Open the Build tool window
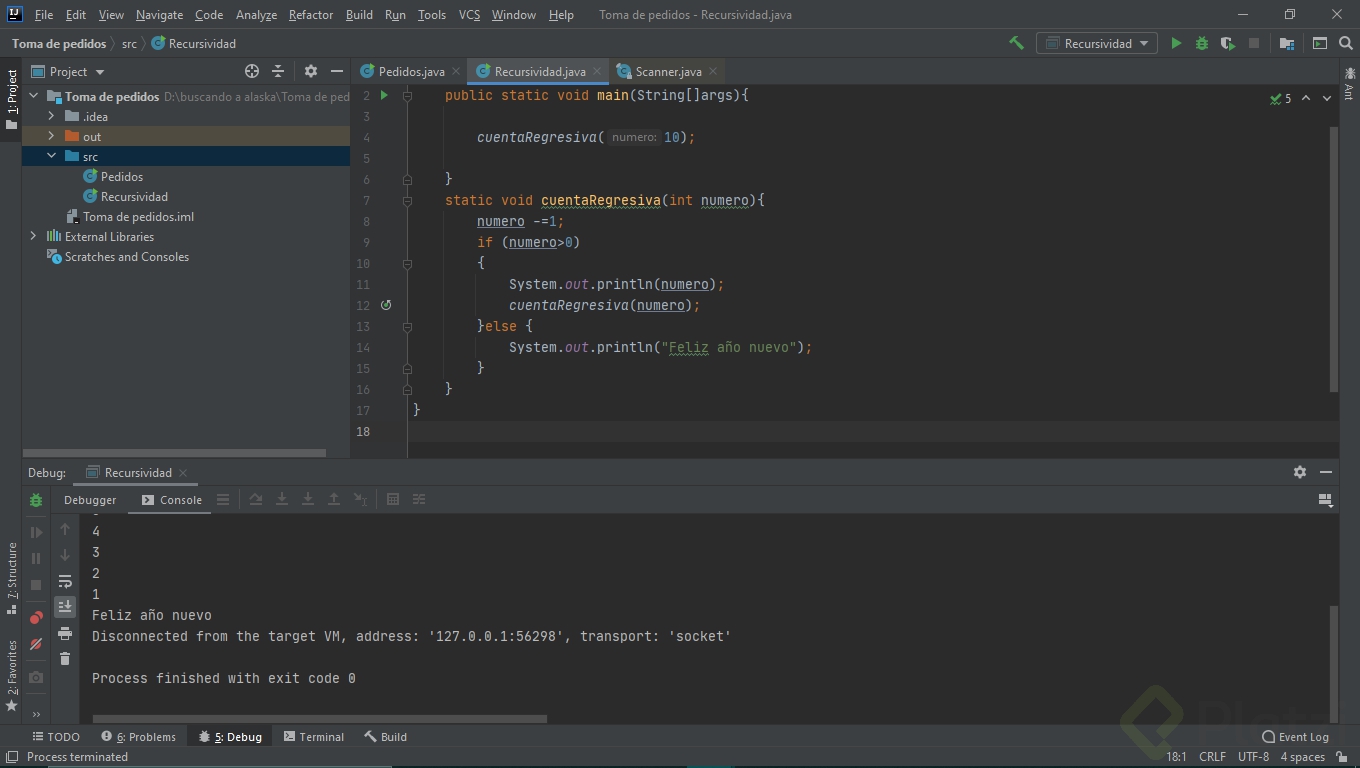The image size is (1360, 768). point(385,736)
